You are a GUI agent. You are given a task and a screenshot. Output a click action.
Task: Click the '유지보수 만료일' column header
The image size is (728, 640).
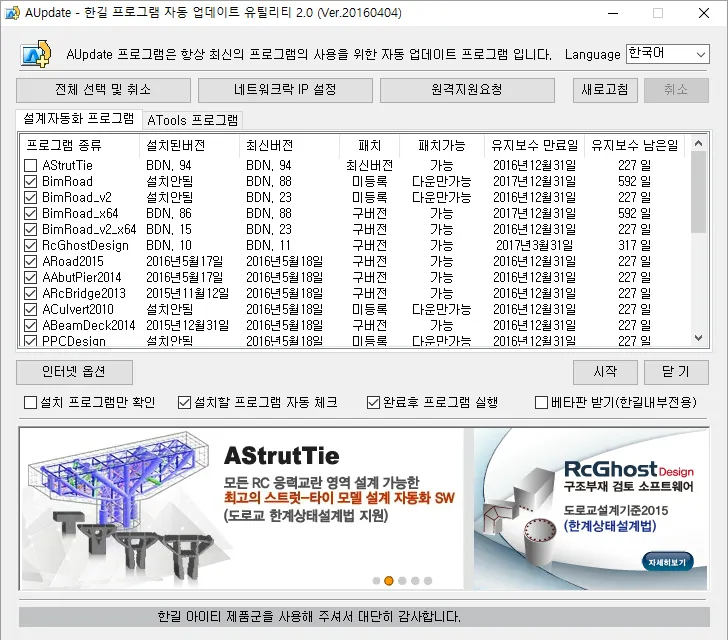coord(534,145)
